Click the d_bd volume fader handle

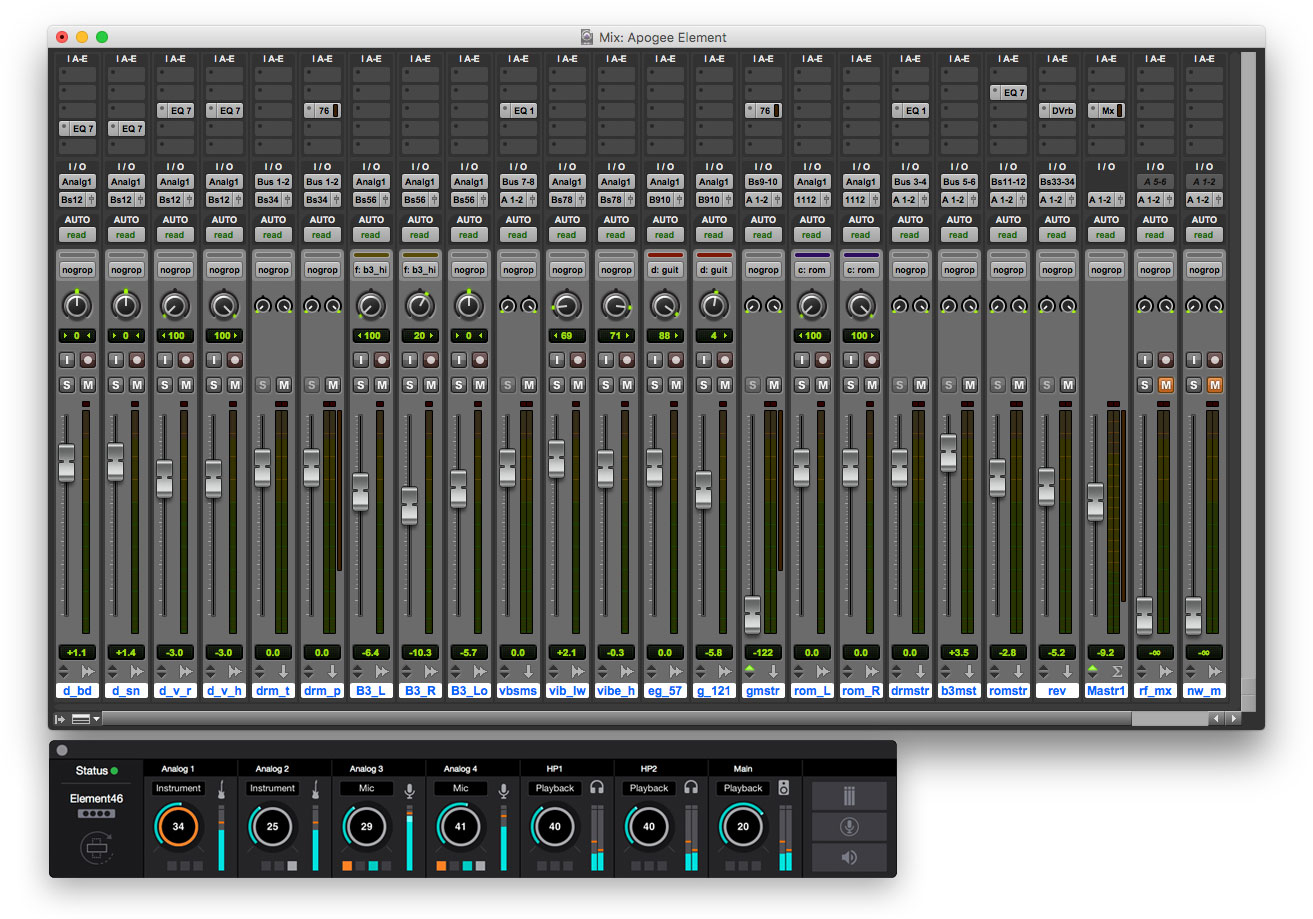point(67,463)
